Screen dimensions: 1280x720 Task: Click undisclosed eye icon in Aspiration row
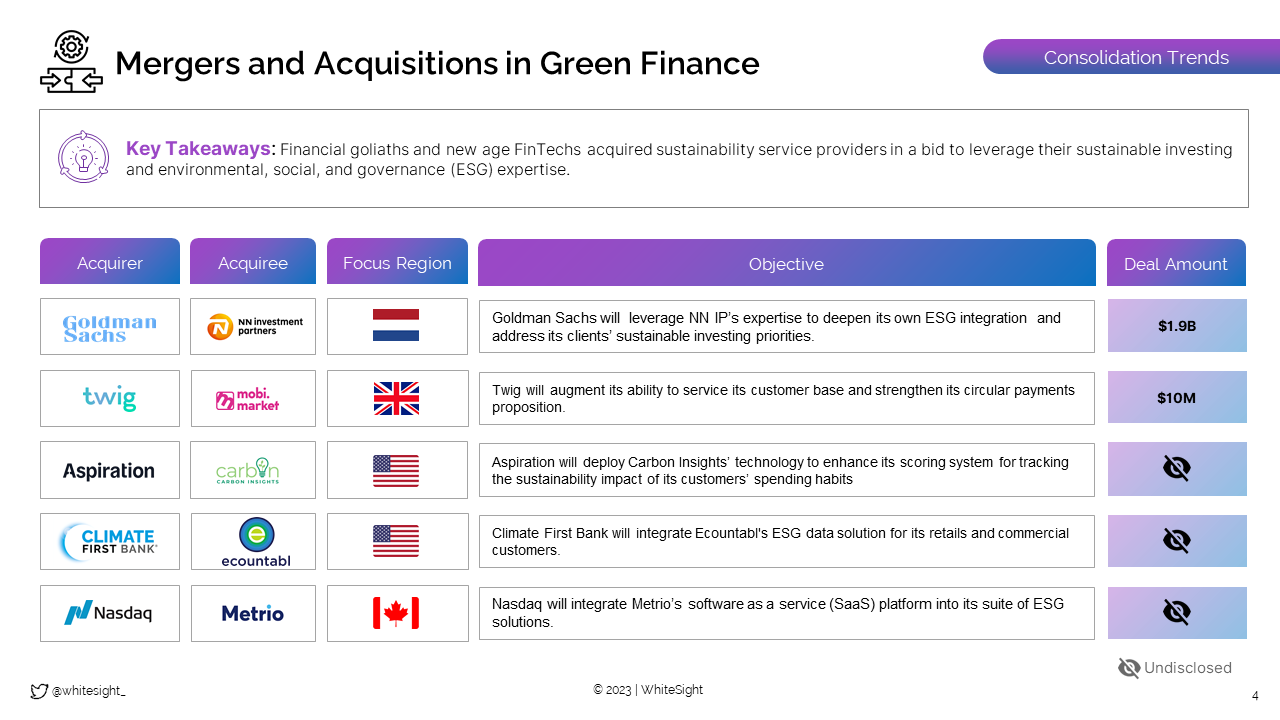pyautogui.click(x=1176, y=468)
